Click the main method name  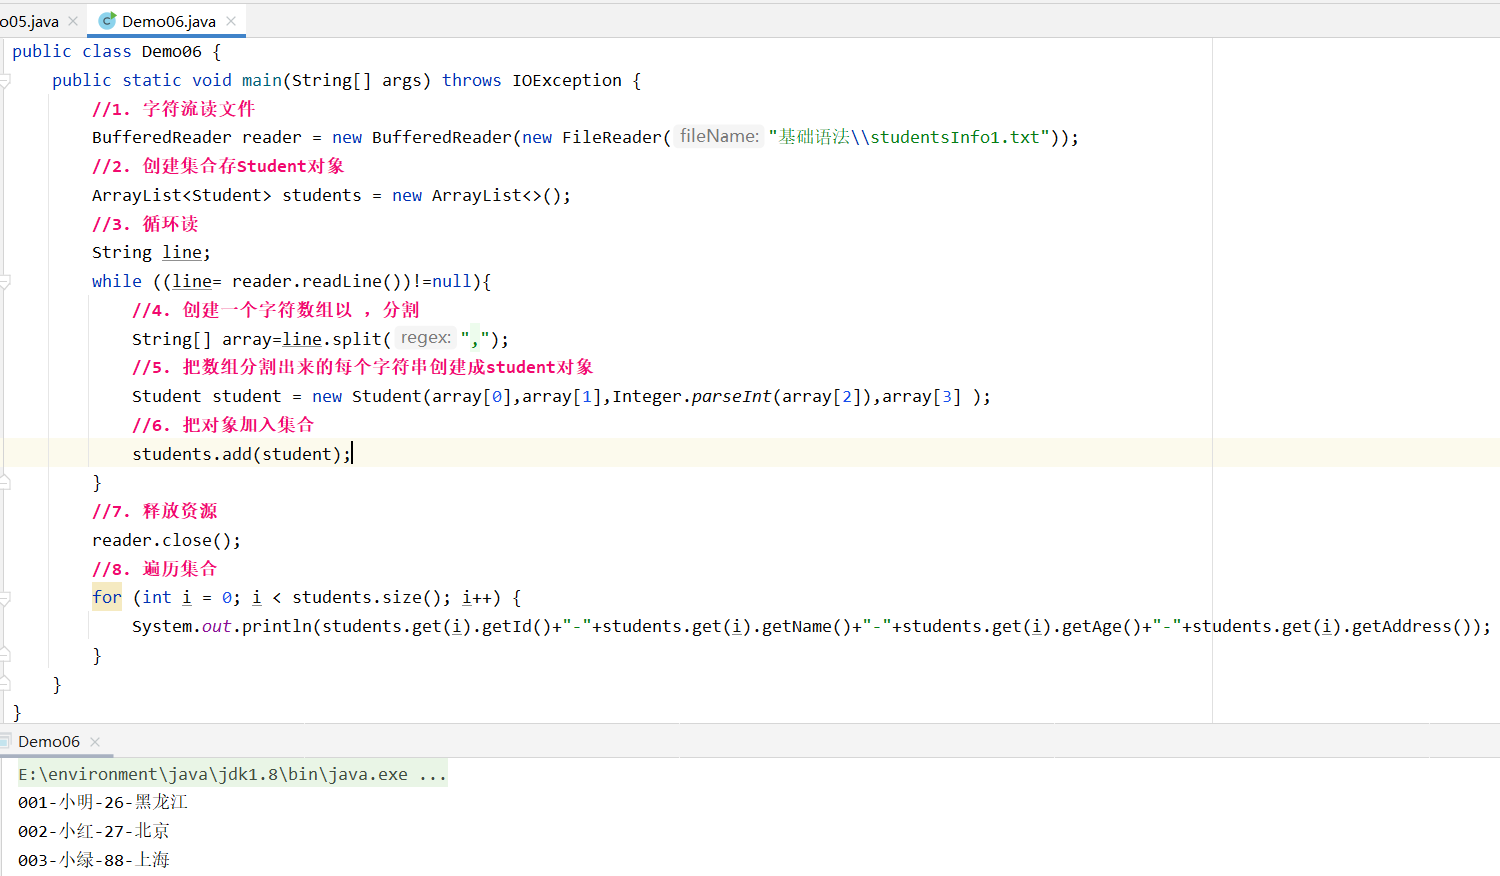(x=262, y=80)
